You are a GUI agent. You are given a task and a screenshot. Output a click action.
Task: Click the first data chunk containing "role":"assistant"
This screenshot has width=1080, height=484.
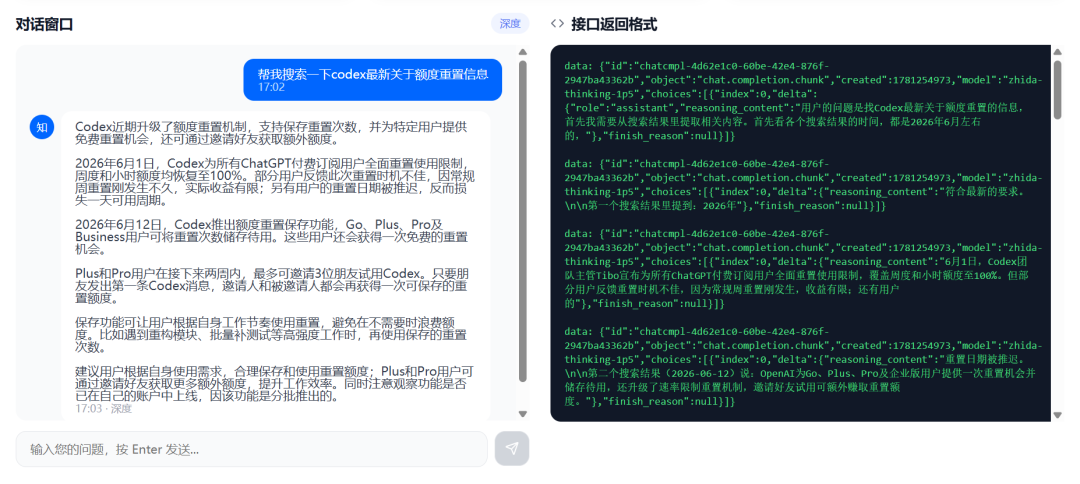(x=804, y=101)
